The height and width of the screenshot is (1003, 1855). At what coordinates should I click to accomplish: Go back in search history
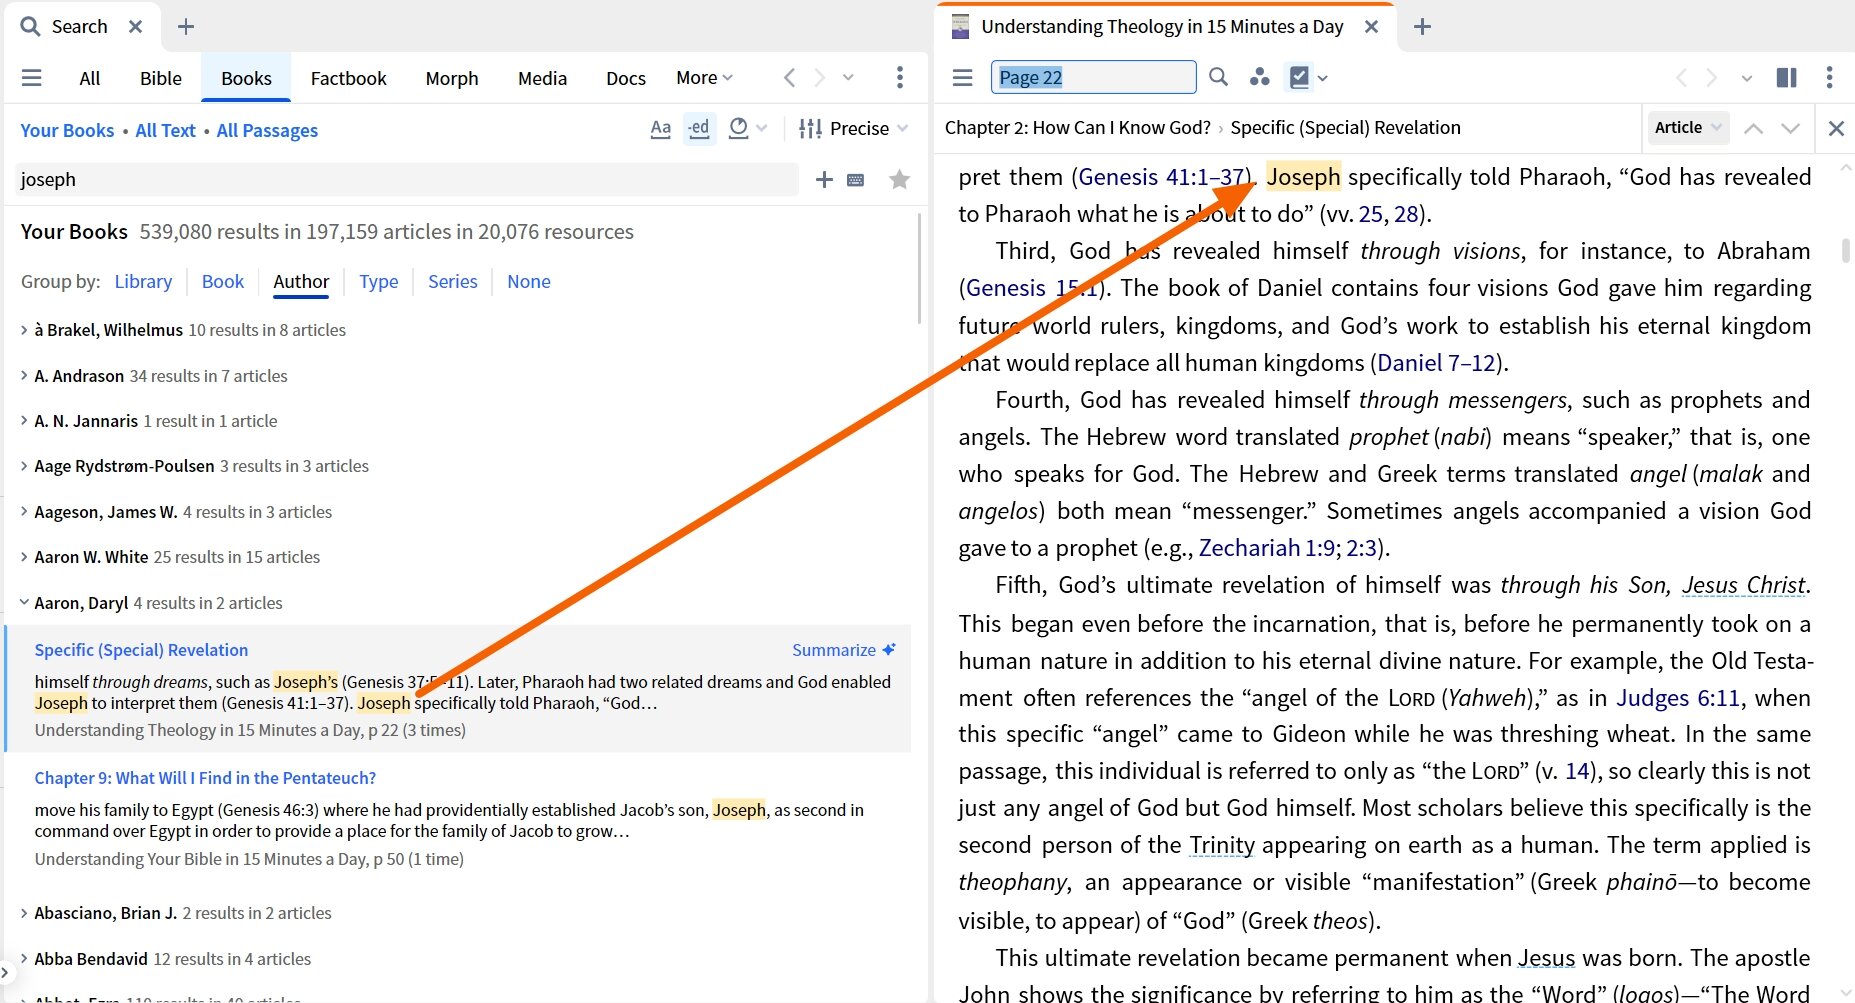(x=790, y=78)
